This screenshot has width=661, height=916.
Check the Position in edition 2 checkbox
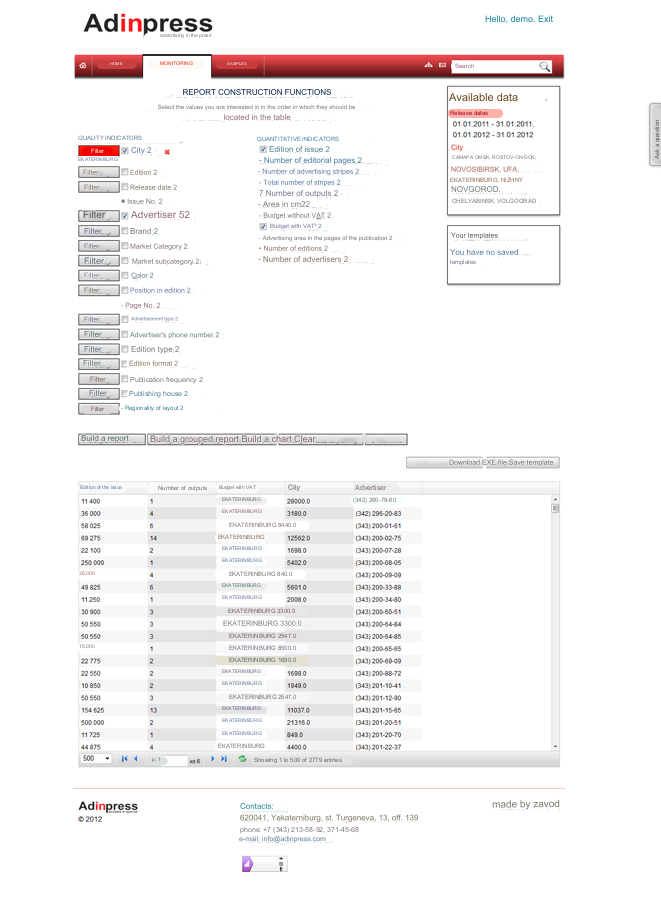125,290
